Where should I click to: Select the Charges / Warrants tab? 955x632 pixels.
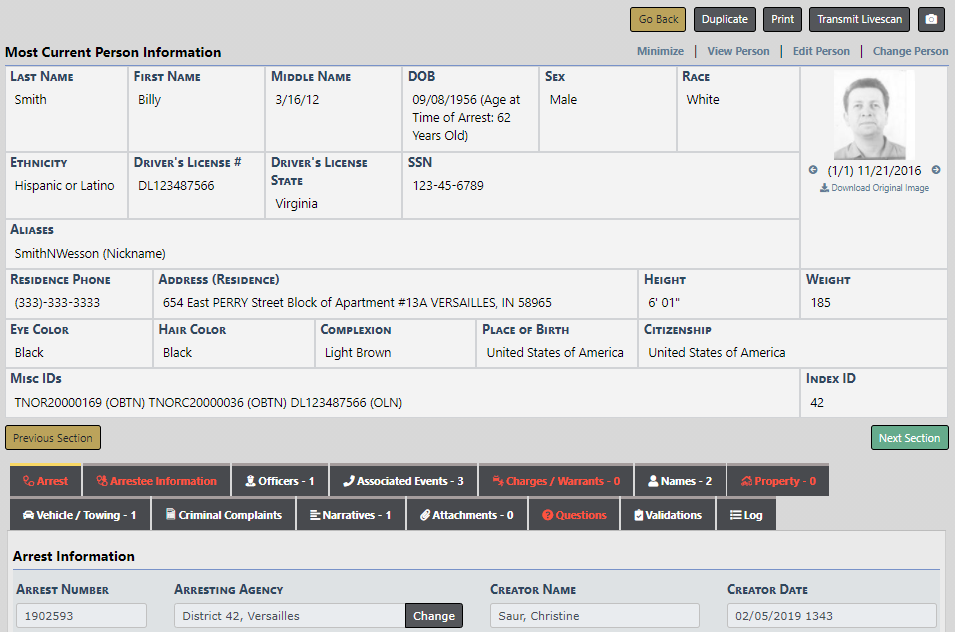click(x=556, y=481)
